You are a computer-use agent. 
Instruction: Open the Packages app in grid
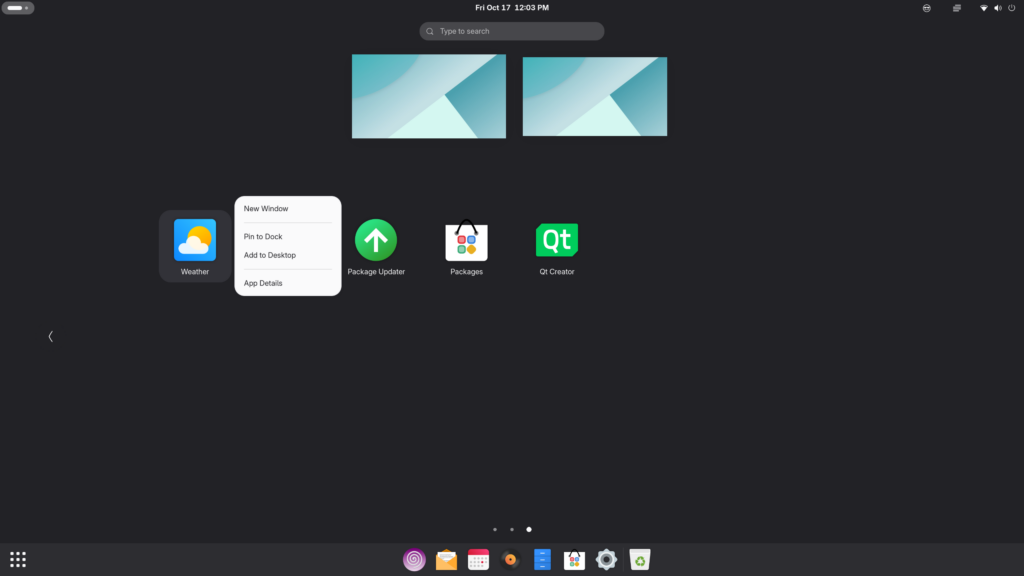point(466,241)
